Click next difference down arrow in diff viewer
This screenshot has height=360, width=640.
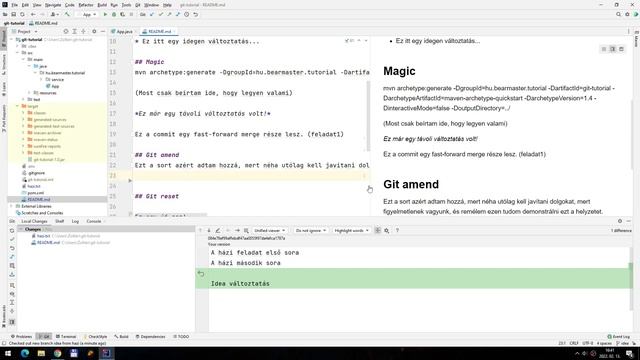click(209, 231)
